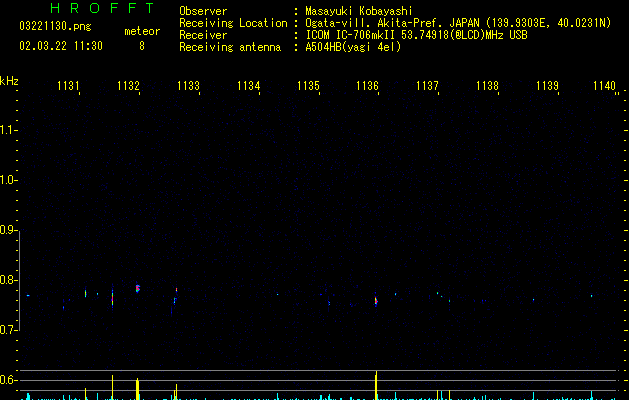Screen dimensions: 629x400
Task: Click time axis marker 1137
Action: (x=428, y=85)
